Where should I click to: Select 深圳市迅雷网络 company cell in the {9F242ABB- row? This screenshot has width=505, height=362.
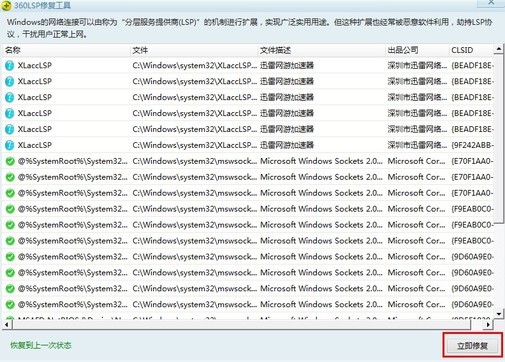point(417,145)
